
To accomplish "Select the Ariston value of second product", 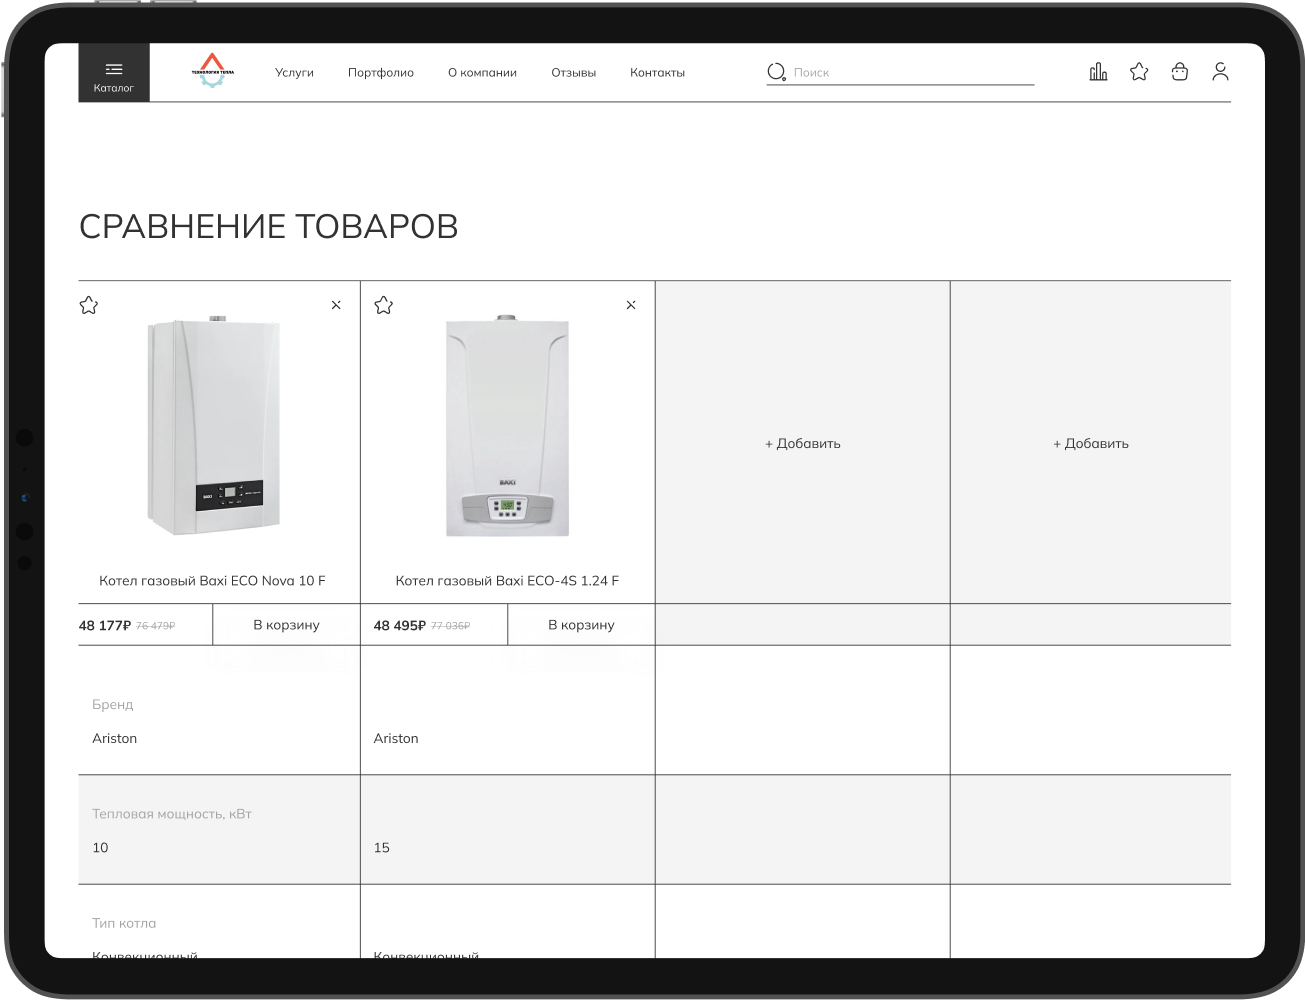I will [396, 739].
